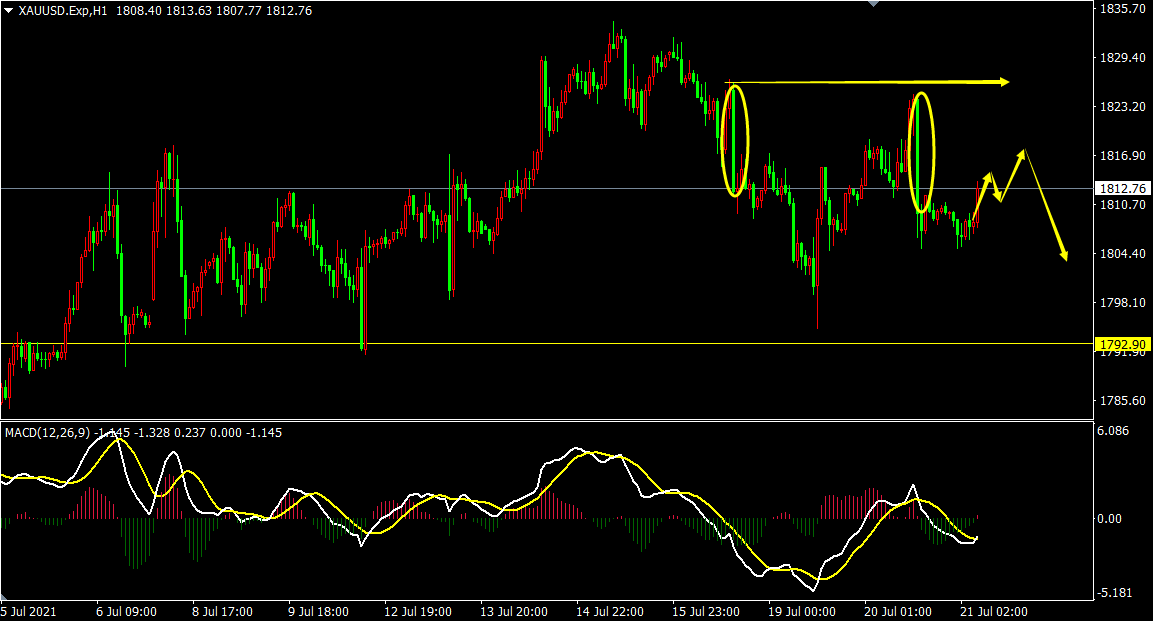Click the arrowhead of the horizontal yellow arrow

(1004, 82)
